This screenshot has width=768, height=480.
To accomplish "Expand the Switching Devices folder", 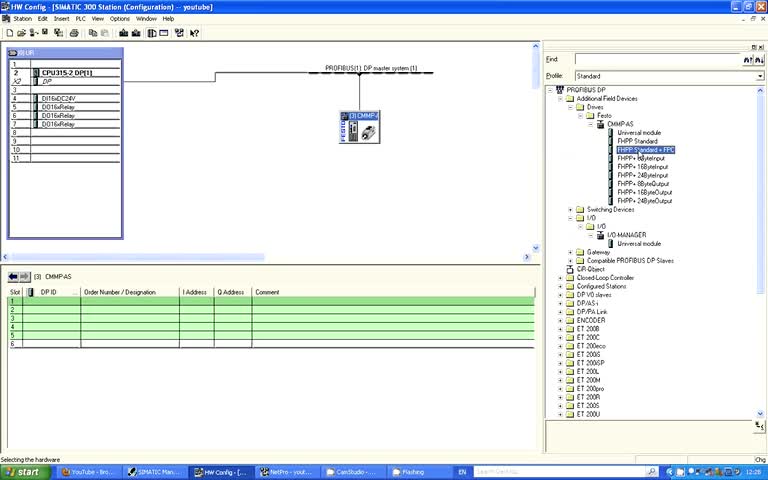I will tap(570, 210).
